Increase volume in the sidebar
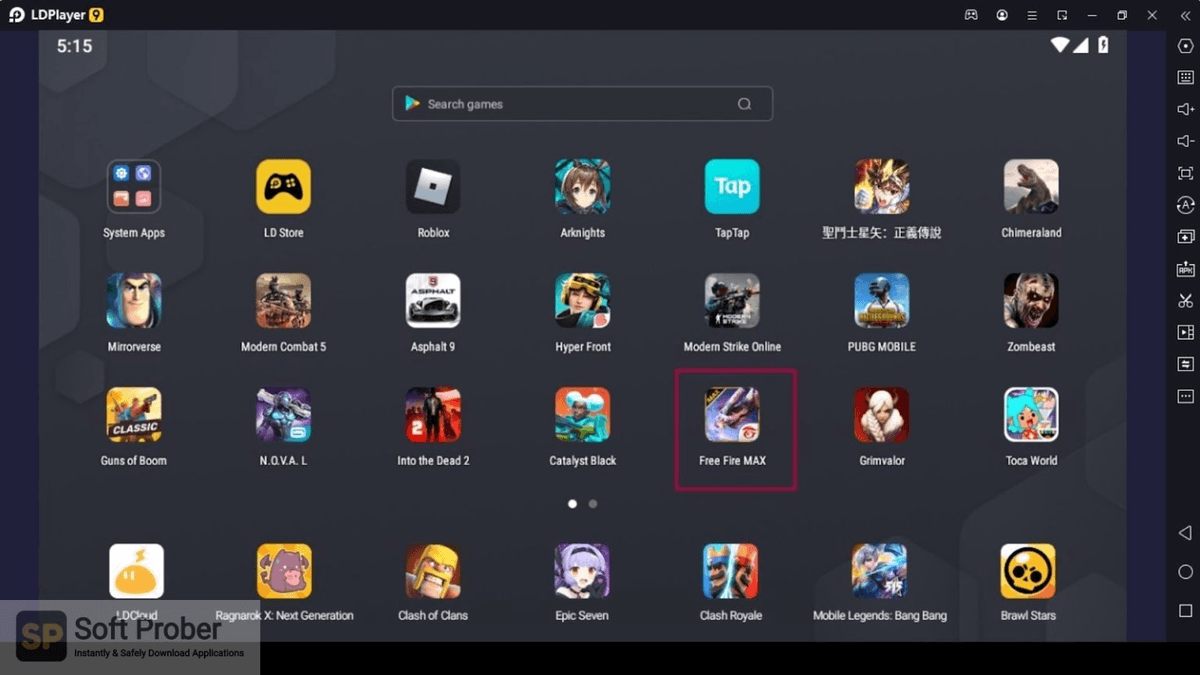The height and width of the screenshot is (675, 1200). point(1185,109)
